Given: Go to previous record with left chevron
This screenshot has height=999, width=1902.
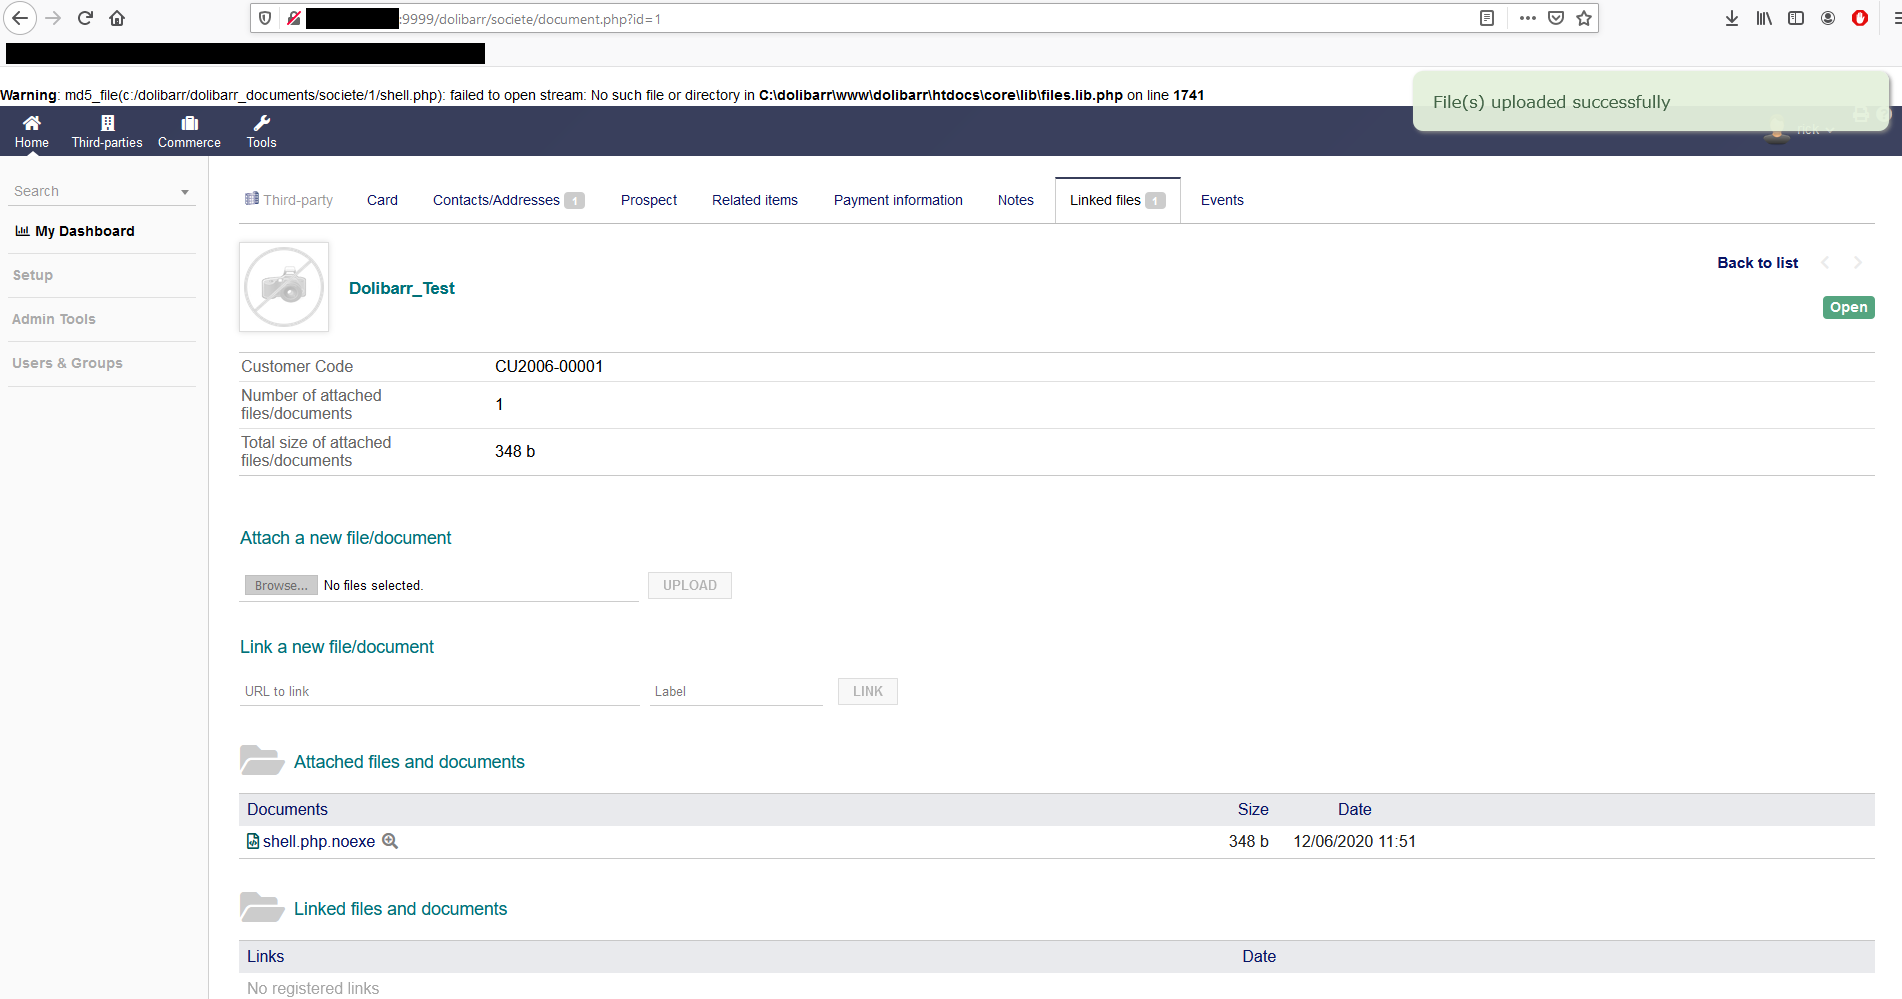Looking at the screenshot, I should (1825, 263).
